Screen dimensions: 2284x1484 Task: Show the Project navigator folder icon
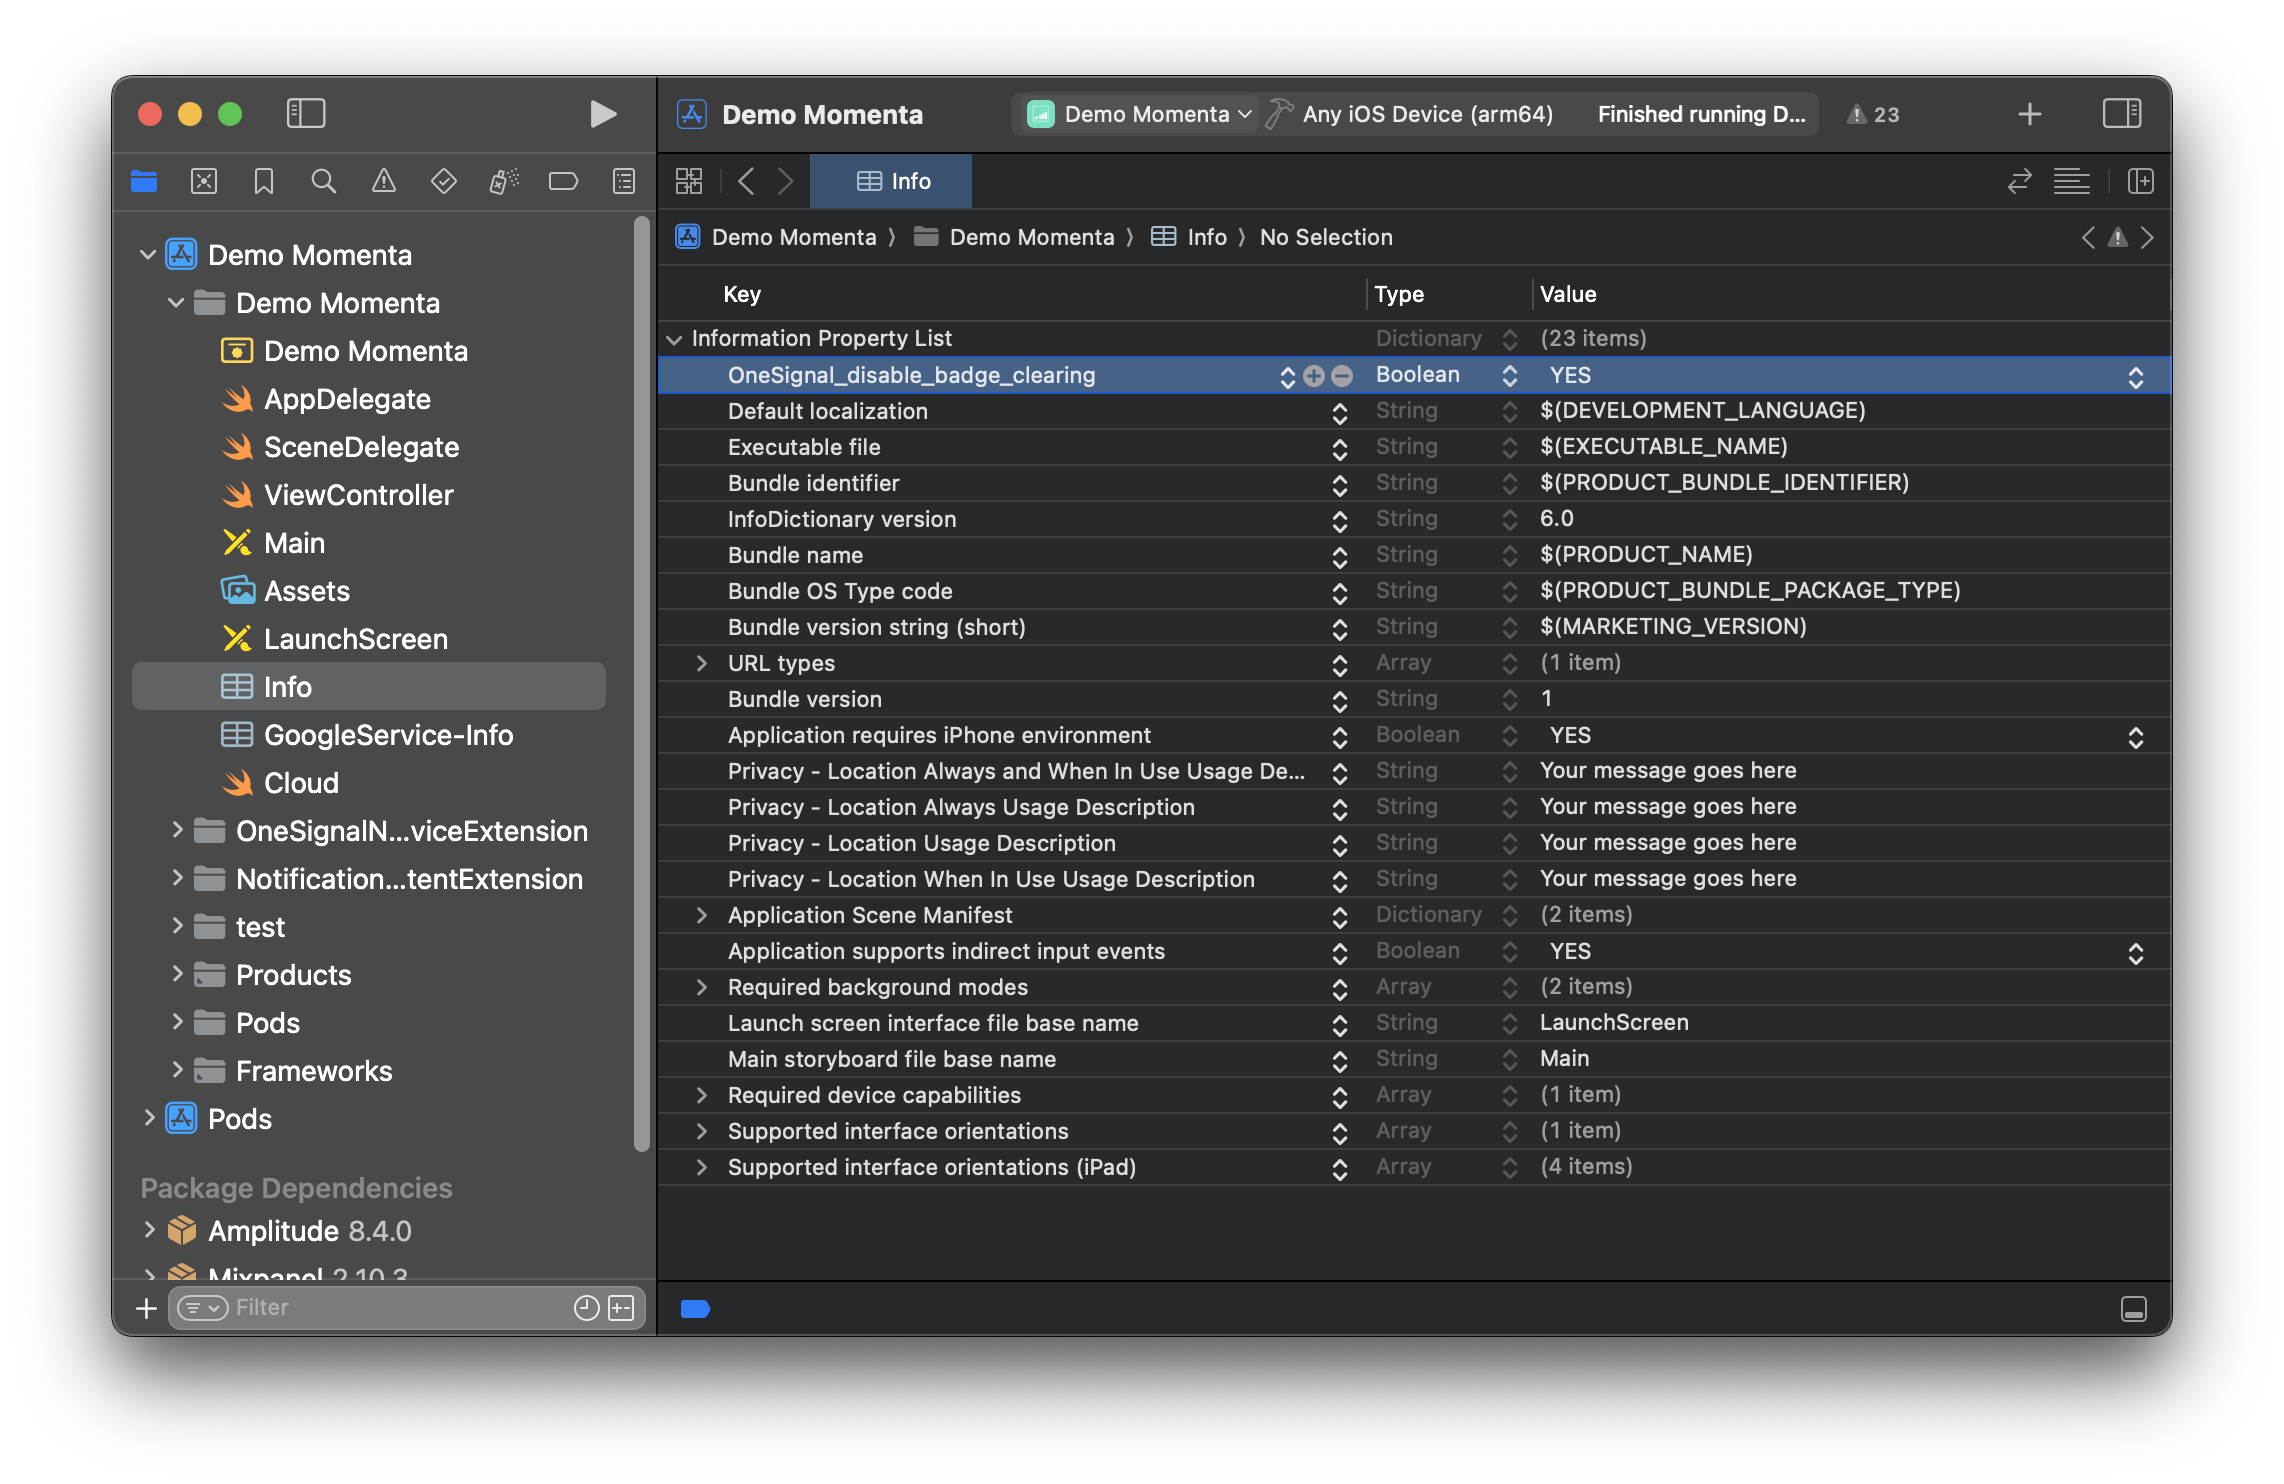pyautogui.click(x=144, y=181)
